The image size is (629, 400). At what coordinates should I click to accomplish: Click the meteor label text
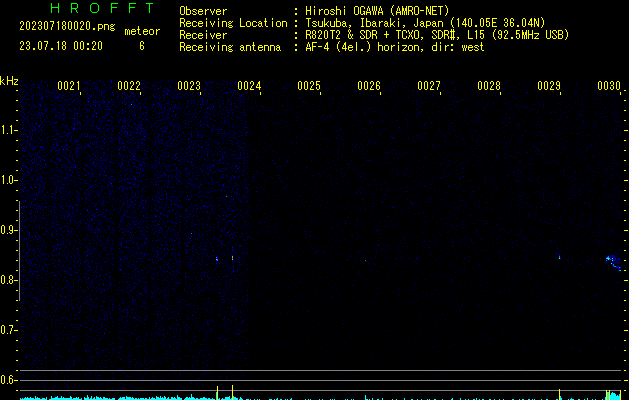click(141, 31)
